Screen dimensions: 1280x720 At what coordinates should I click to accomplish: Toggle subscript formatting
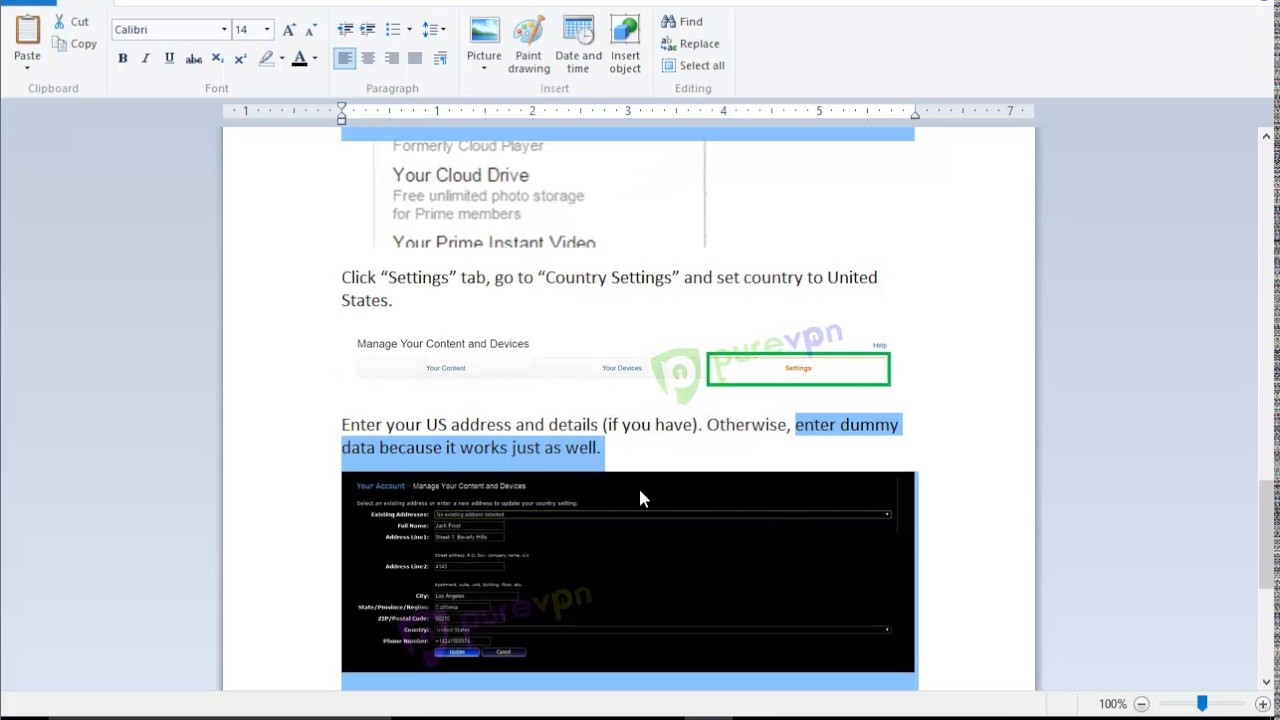pos(217,59)
